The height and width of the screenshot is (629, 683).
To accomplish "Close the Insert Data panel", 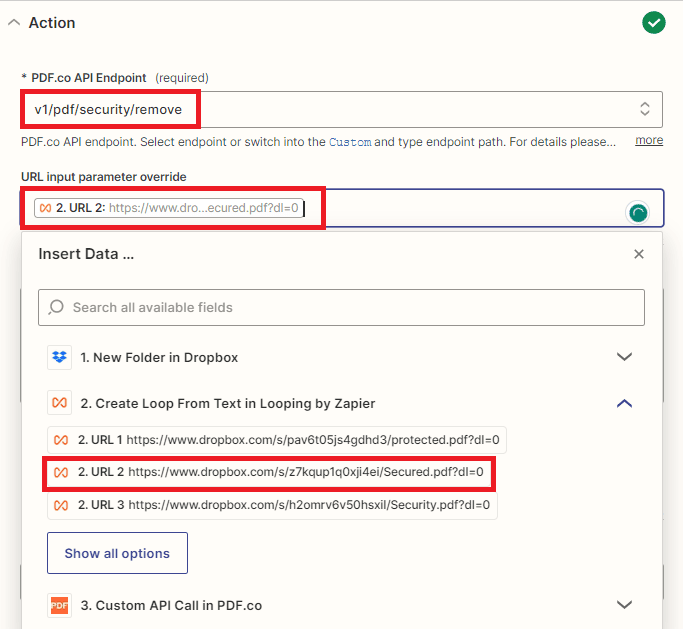I will [x=639, y=254].
